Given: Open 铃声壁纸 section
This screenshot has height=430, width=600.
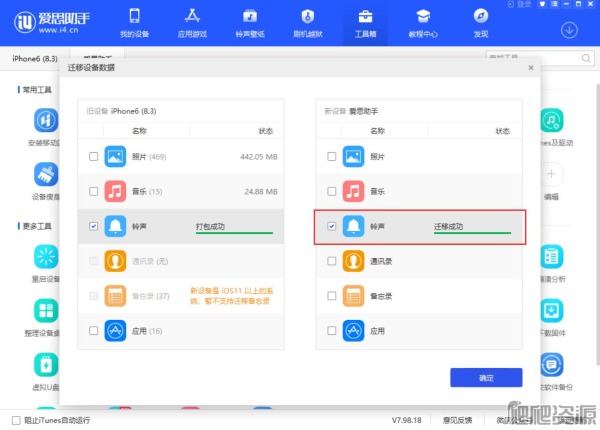Looking at the screenshot, I should 250,23.
